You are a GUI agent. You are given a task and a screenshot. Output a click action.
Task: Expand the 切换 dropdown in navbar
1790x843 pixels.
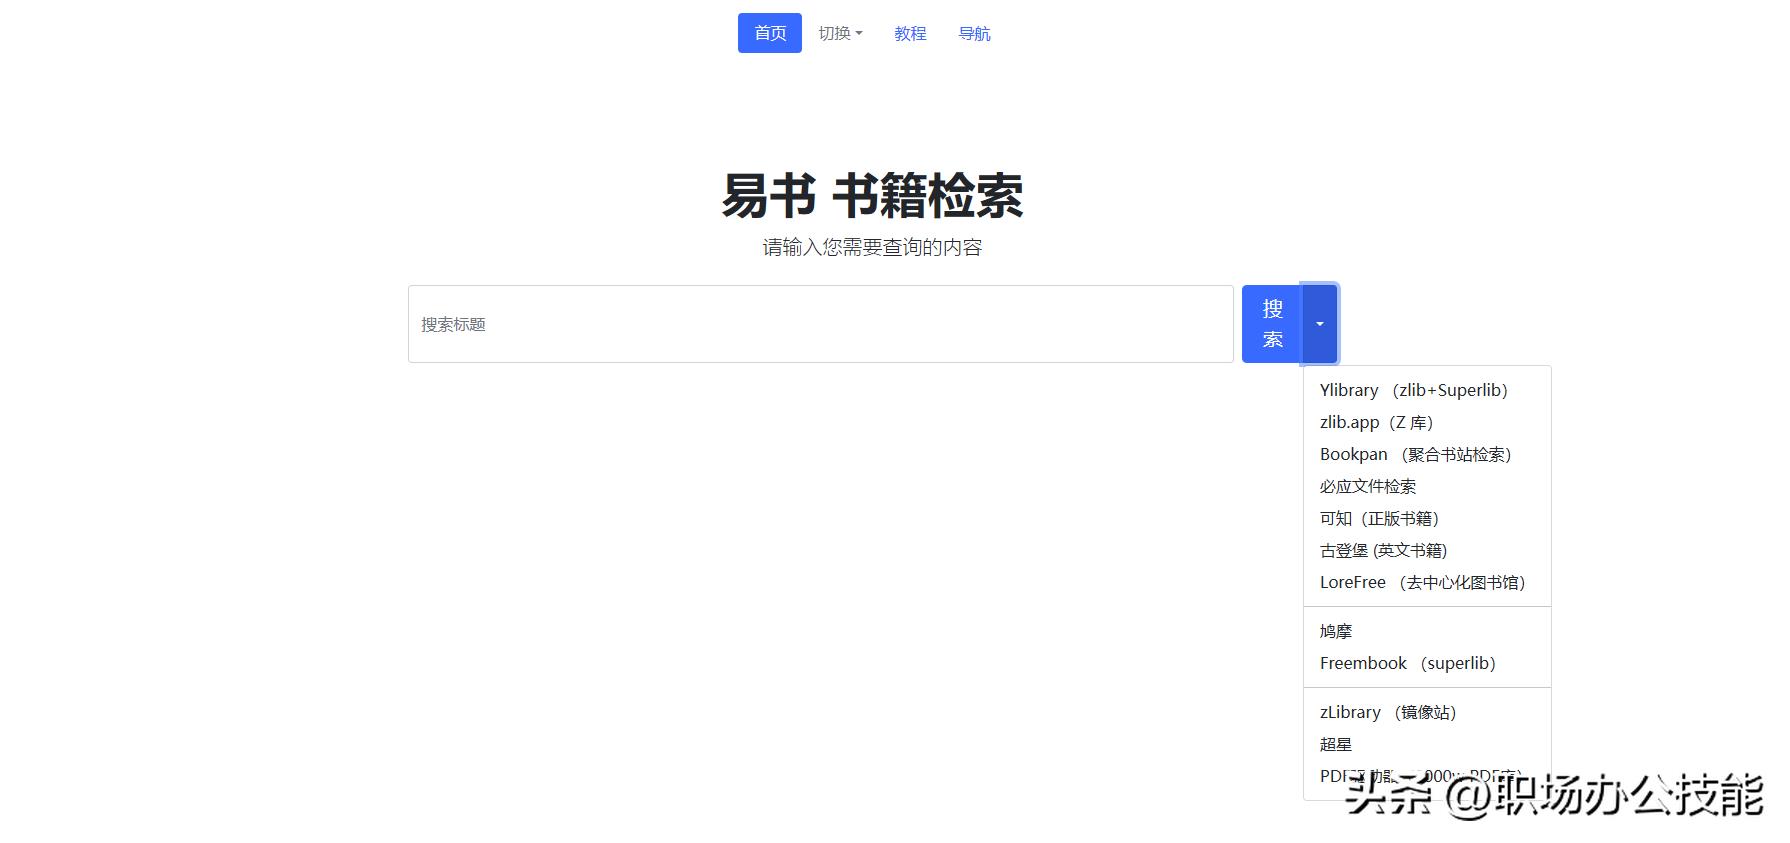tap(840, 33)
